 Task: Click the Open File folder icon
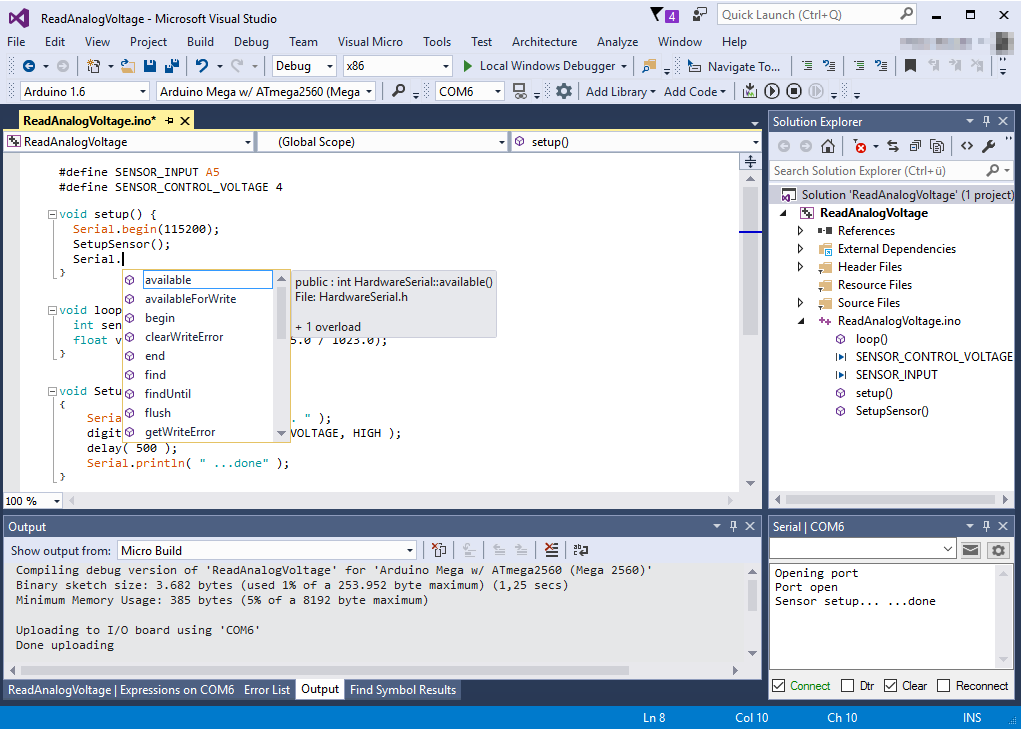coord(128,66)
